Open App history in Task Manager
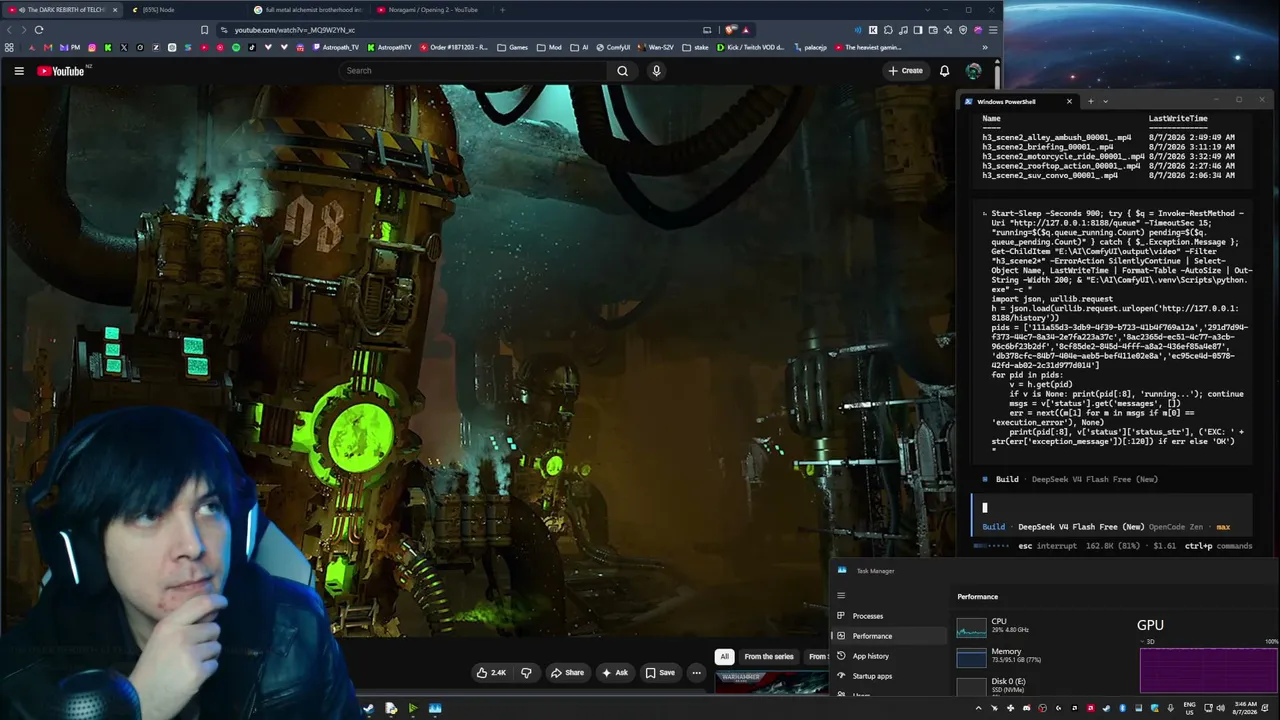 click(x=888, y=656)
